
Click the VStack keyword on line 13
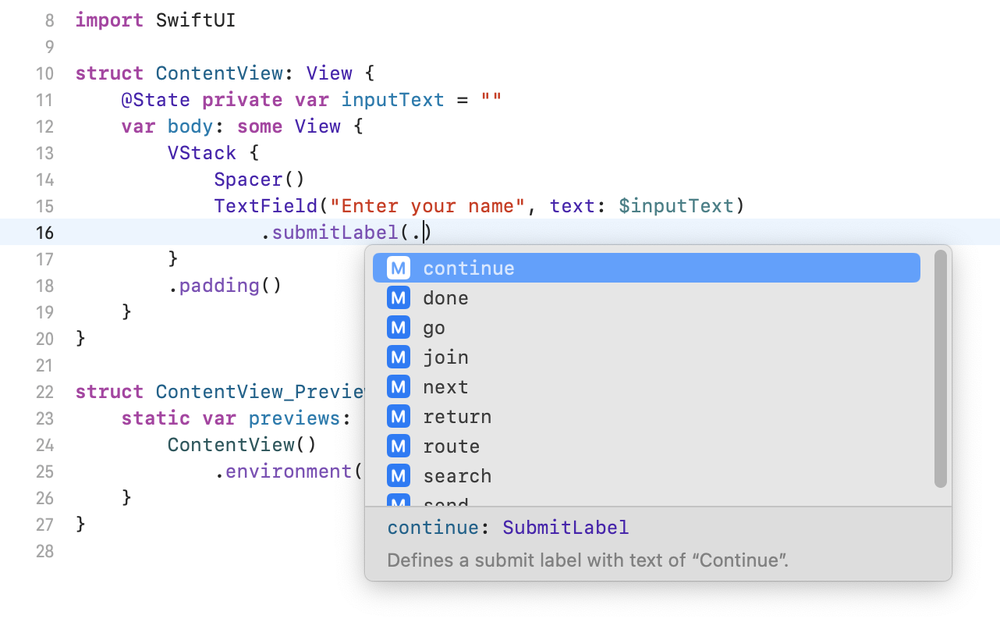click(201, 153)
